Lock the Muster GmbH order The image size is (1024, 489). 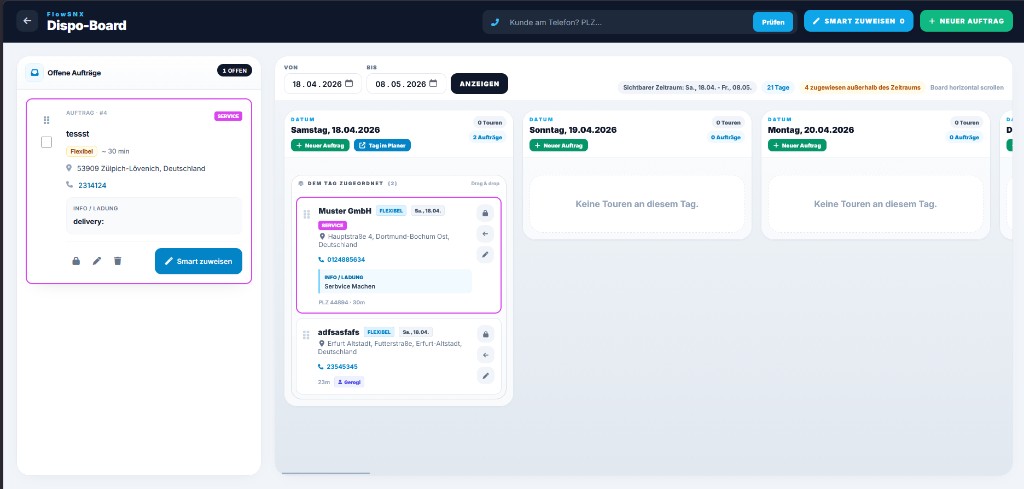pyautogui.click(x=485, y=213)
